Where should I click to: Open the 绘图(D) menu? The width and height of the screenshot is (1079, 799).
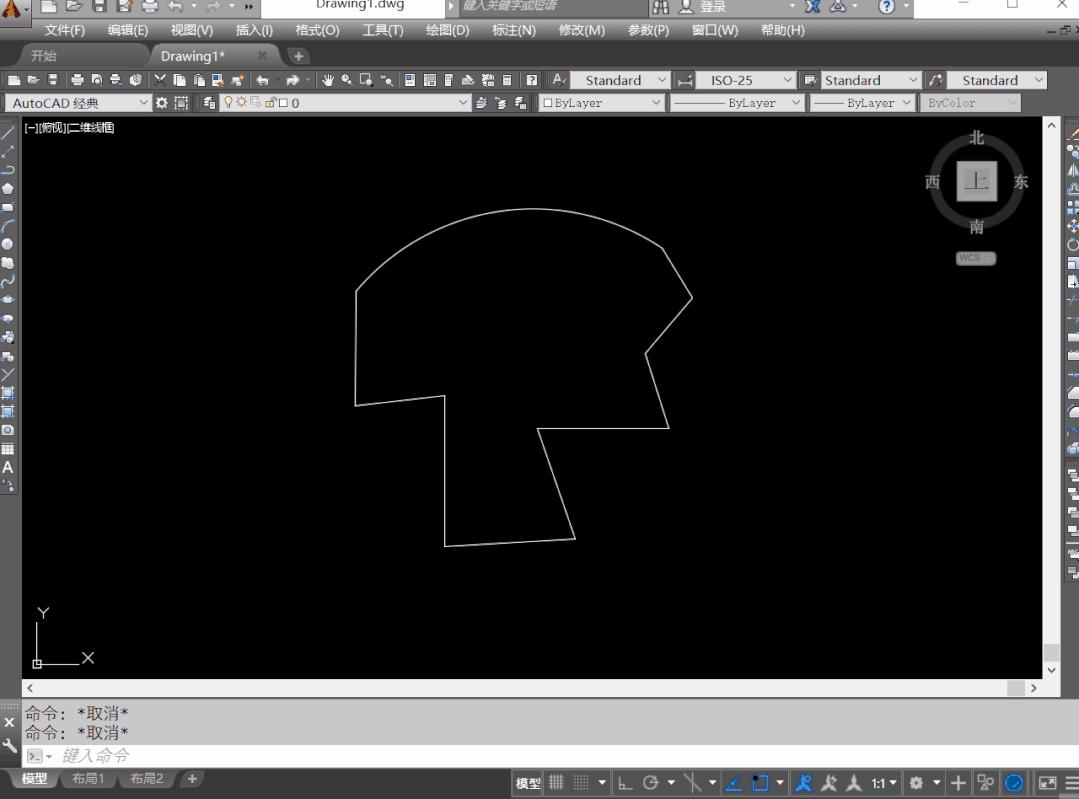pyautogui.click(x=447, y=30)
